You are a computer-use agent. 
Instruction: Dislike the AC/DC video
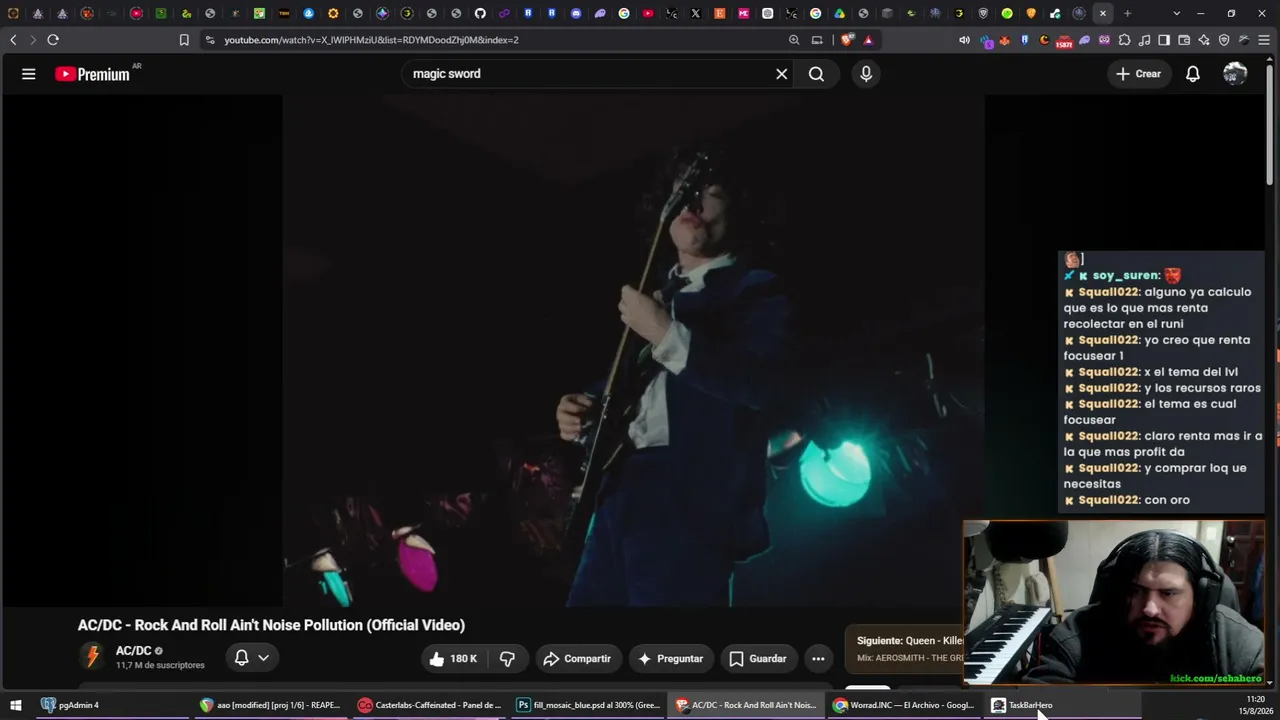pos(507,659)
